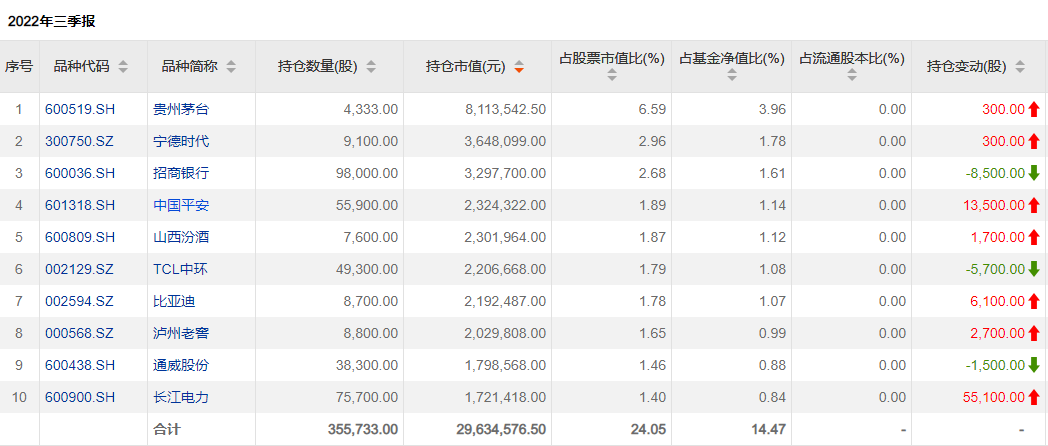Select holding quantity 75,700.00 cell
The height and width of the screenshot is (446, 1048).
368,398
